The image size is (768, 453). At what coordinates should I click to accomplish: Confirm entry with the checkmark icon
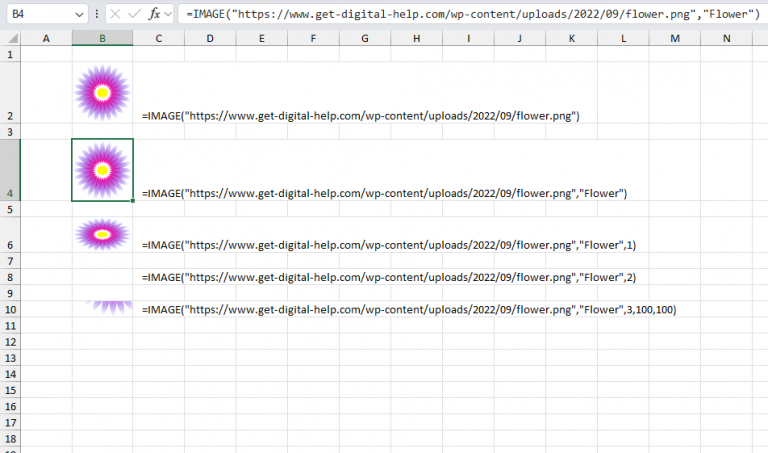(x=134, y=14)
